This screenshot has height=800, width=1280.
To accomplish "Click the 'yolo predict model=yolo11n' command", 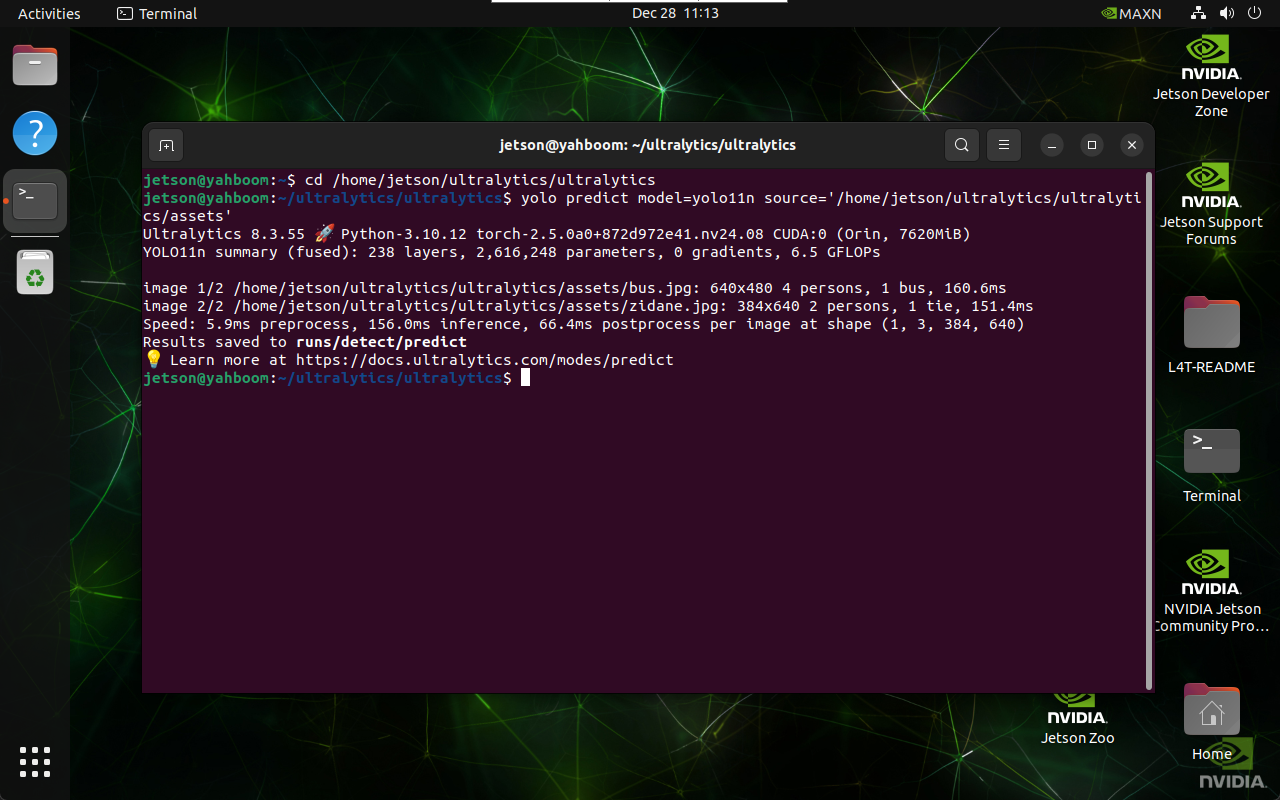I will pyautogui.click(x=641, y=207).
